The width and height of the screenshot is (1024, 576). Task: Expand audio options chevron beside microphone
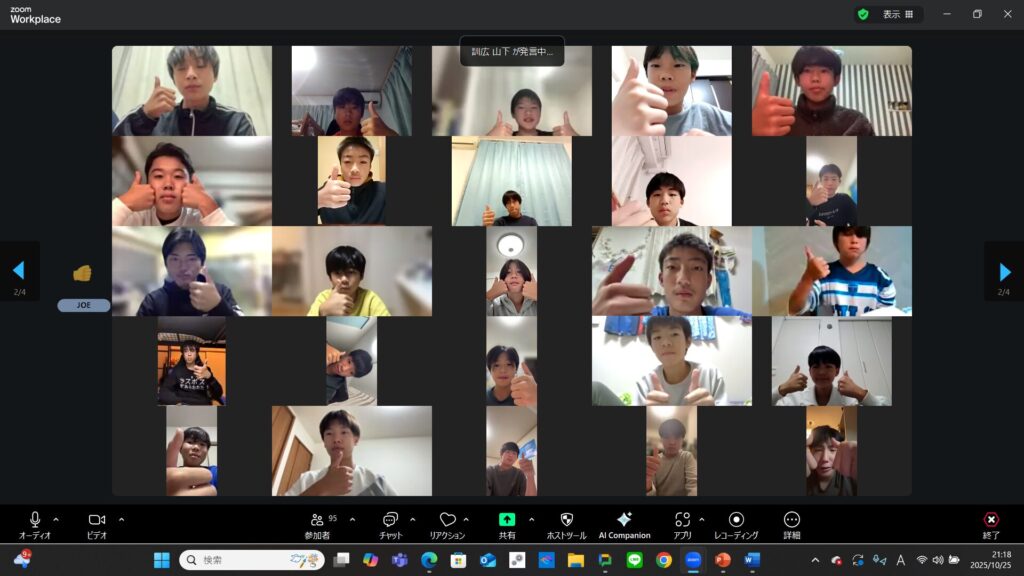click(56, 519)
